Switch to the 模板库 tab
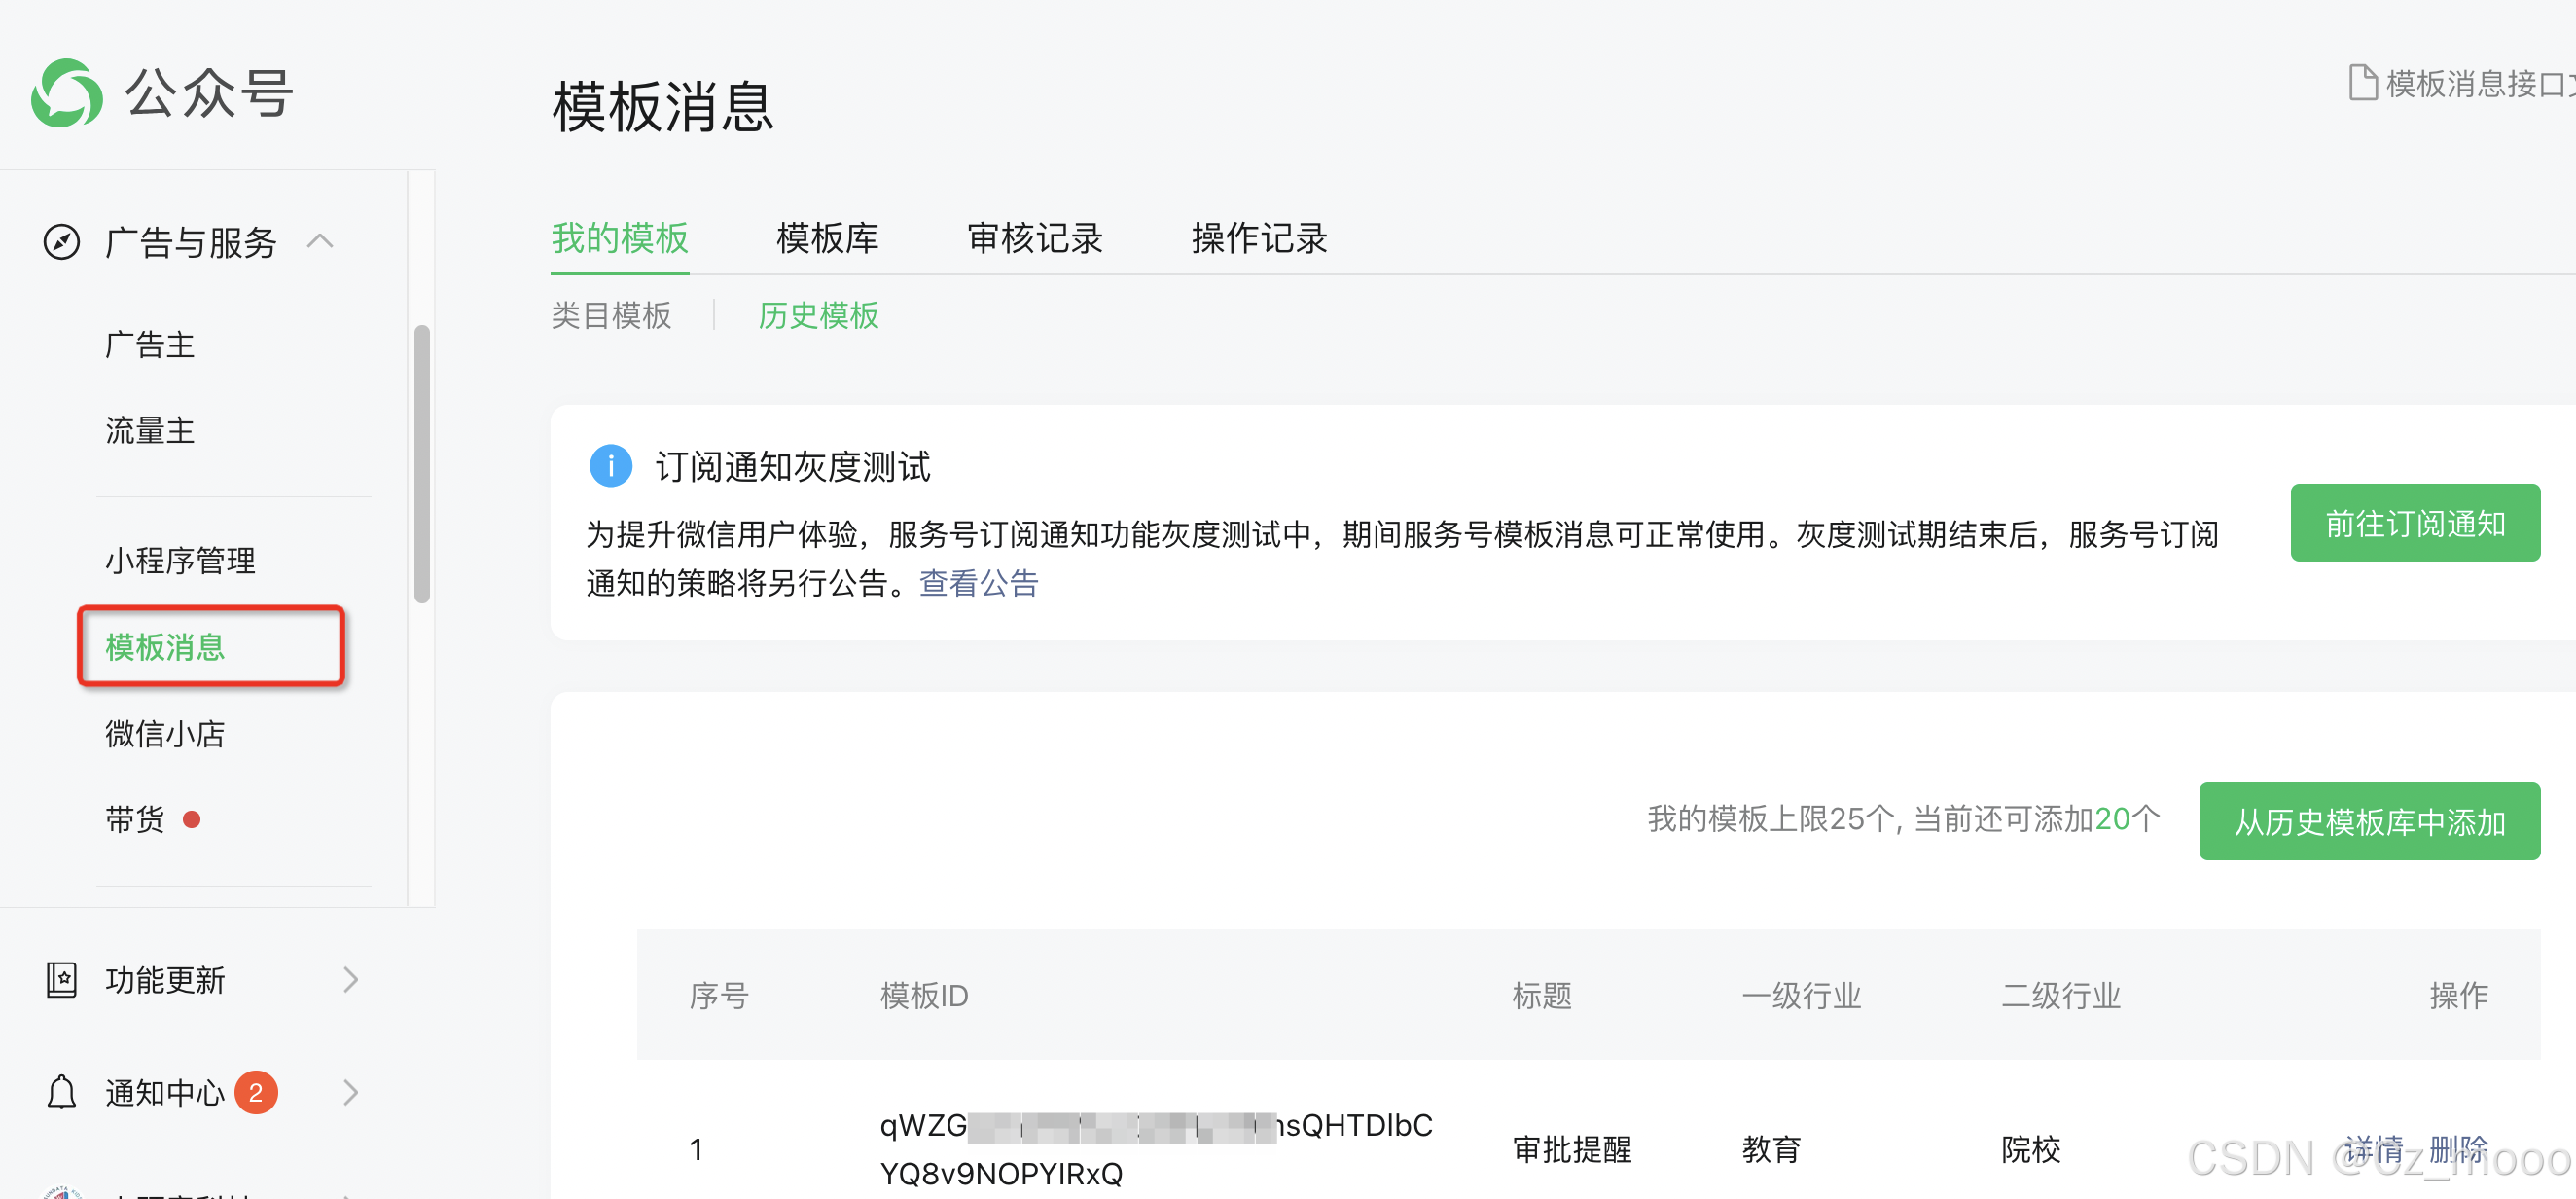 (x=827, y=238)
